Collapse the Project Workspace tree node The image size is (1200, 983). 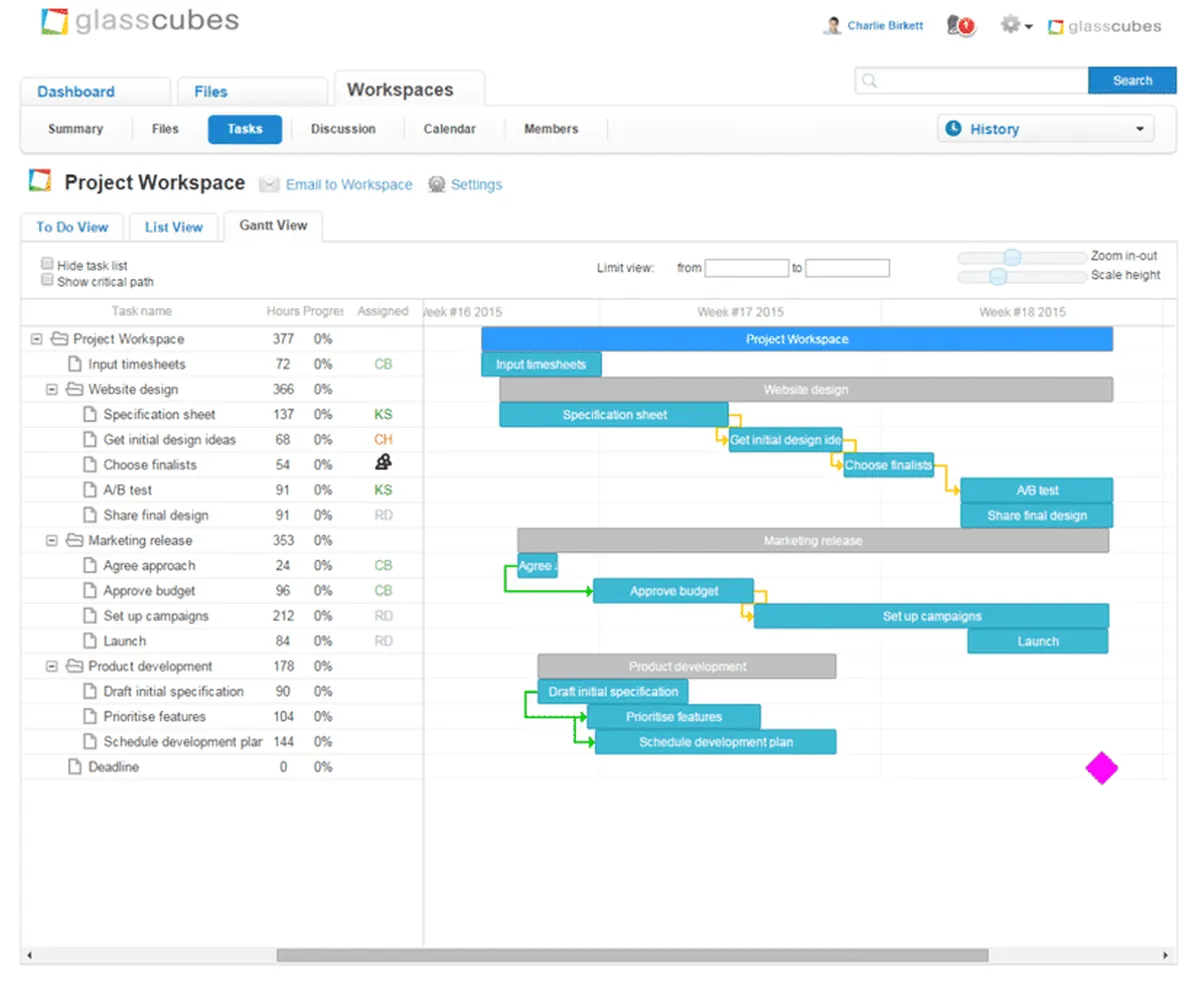(x=37, y=339)
